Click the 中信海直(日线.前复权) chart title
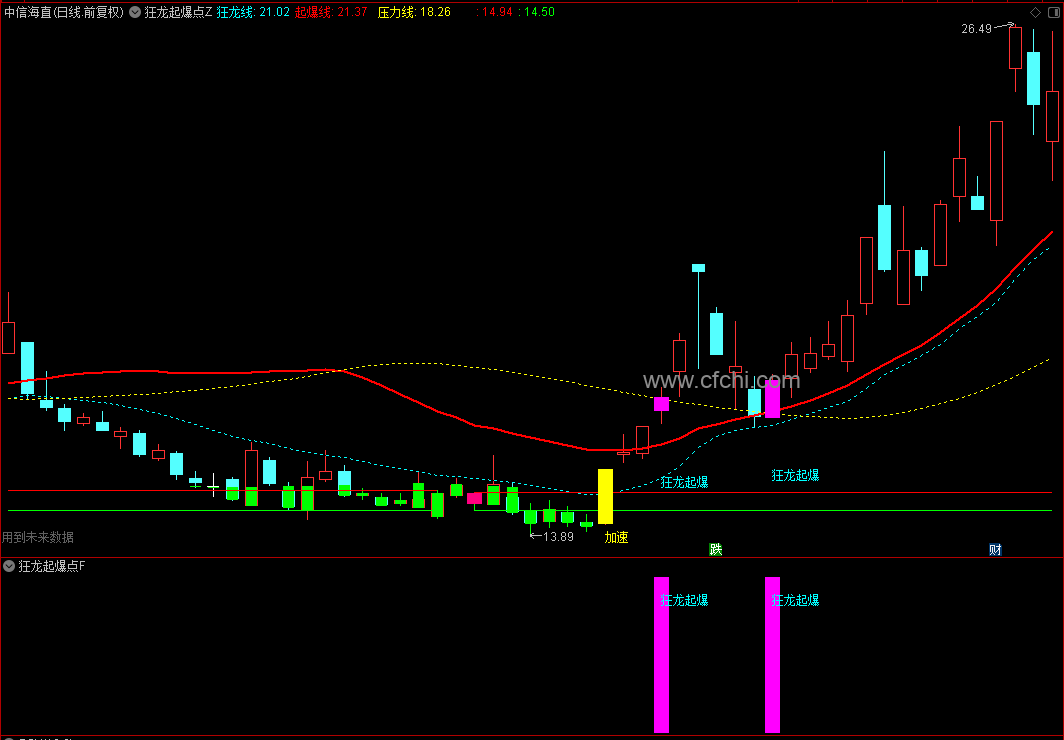 64,12
